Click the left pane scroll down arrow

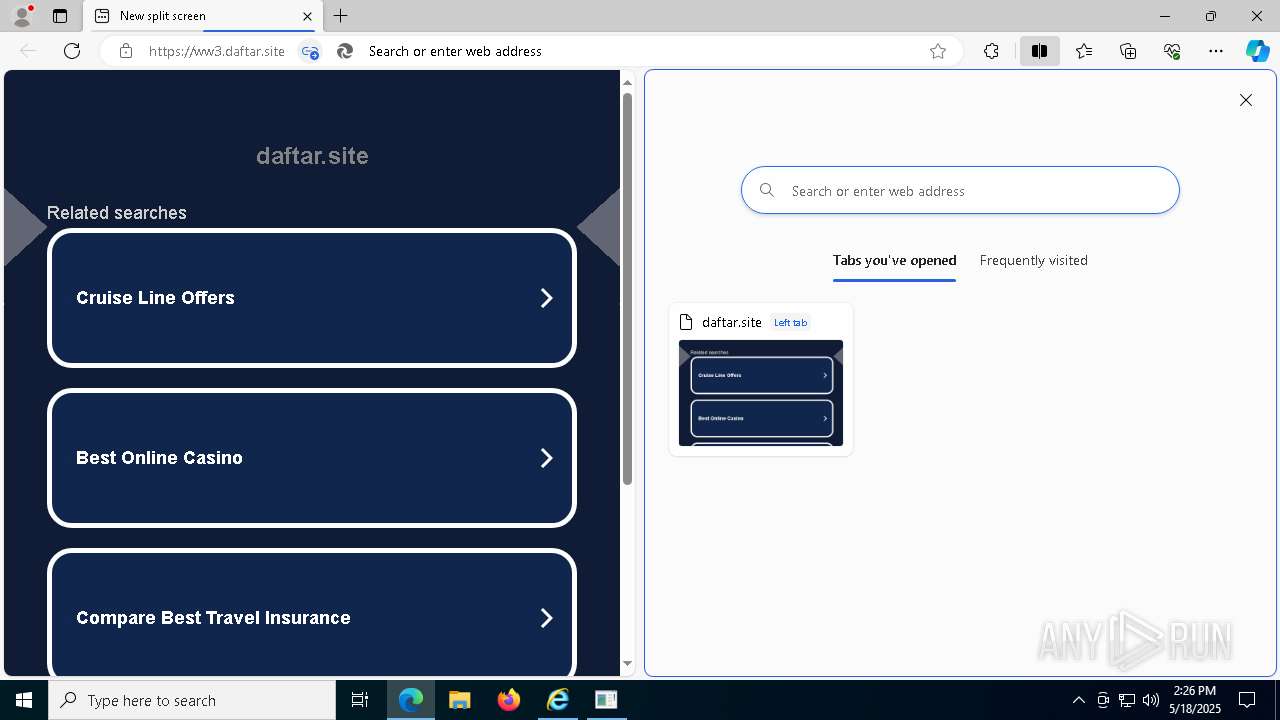pyautogui.click(x=627, y=663)
